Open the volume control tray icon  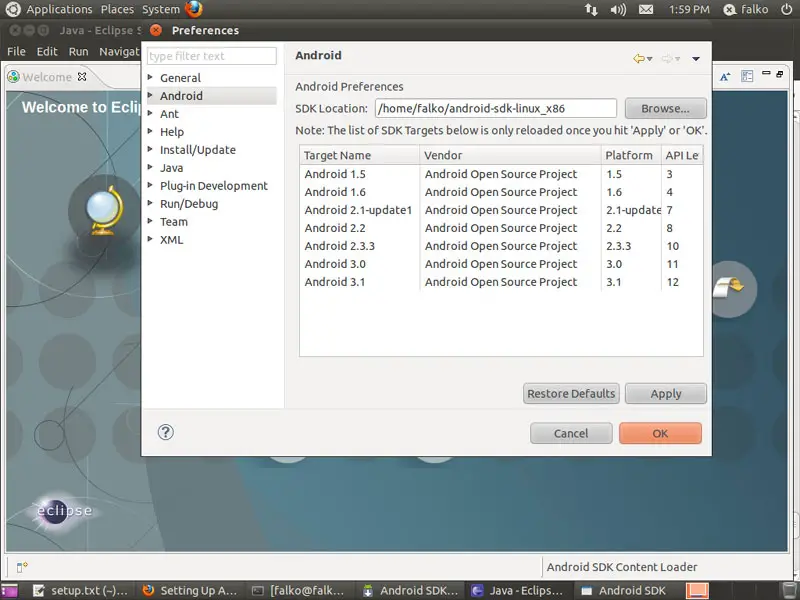pyautogui.click(x=618, y=9)
